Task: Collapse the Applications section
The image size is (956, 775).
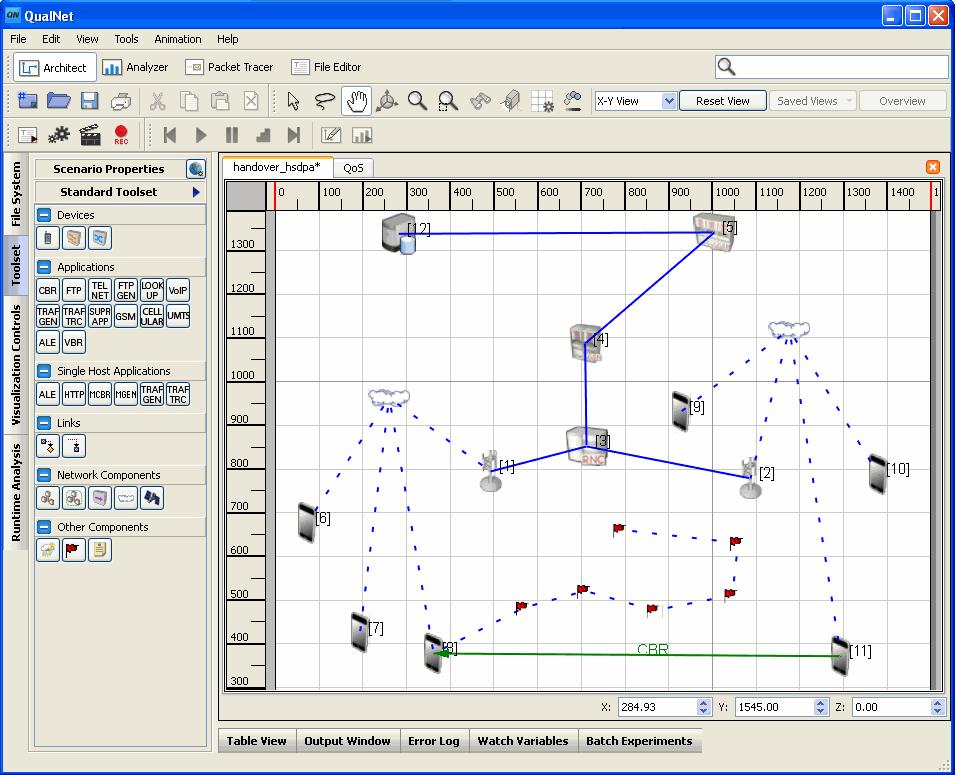Action: click(x=44, y=266)
